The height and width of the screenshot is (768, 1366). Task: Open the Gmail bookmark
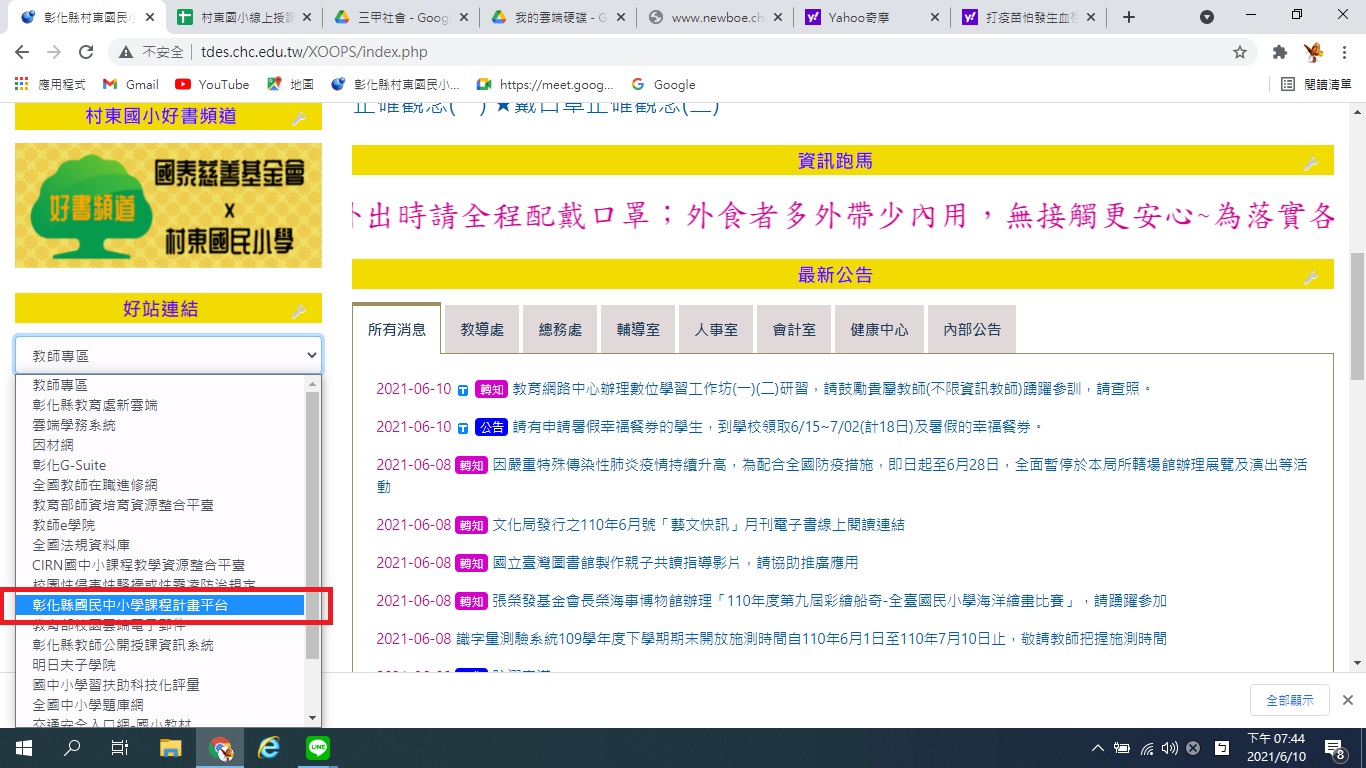pos(130,85)
